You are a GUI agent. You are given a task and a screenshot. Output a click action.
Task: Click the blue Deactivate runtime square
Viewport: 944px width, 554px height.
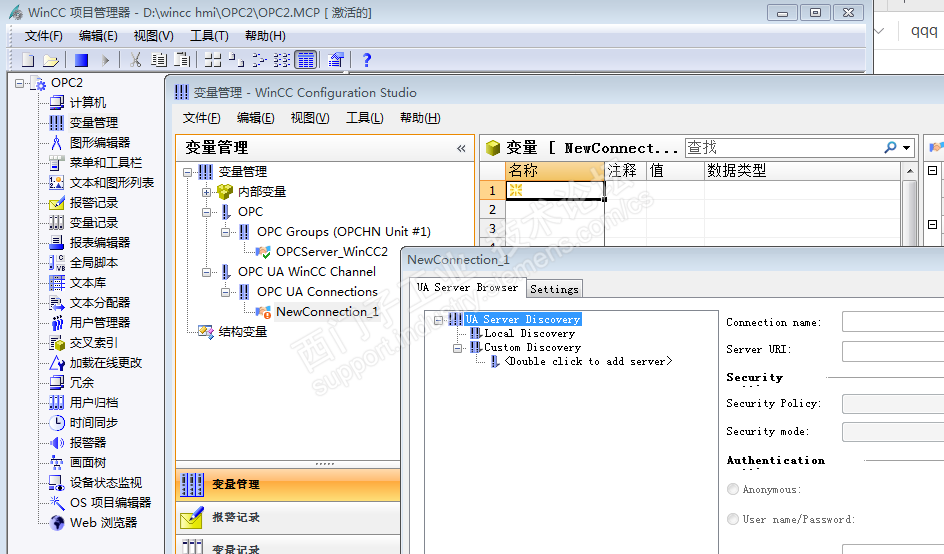(x=81, y=60)
